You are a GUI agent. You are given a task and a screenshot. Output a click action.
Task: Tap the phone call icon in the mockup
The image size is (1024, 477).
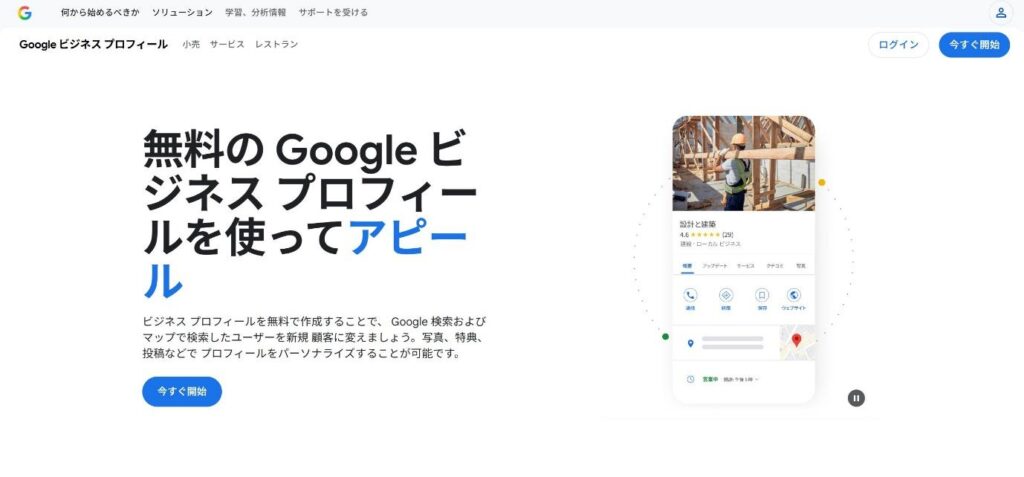click(690, 295)
